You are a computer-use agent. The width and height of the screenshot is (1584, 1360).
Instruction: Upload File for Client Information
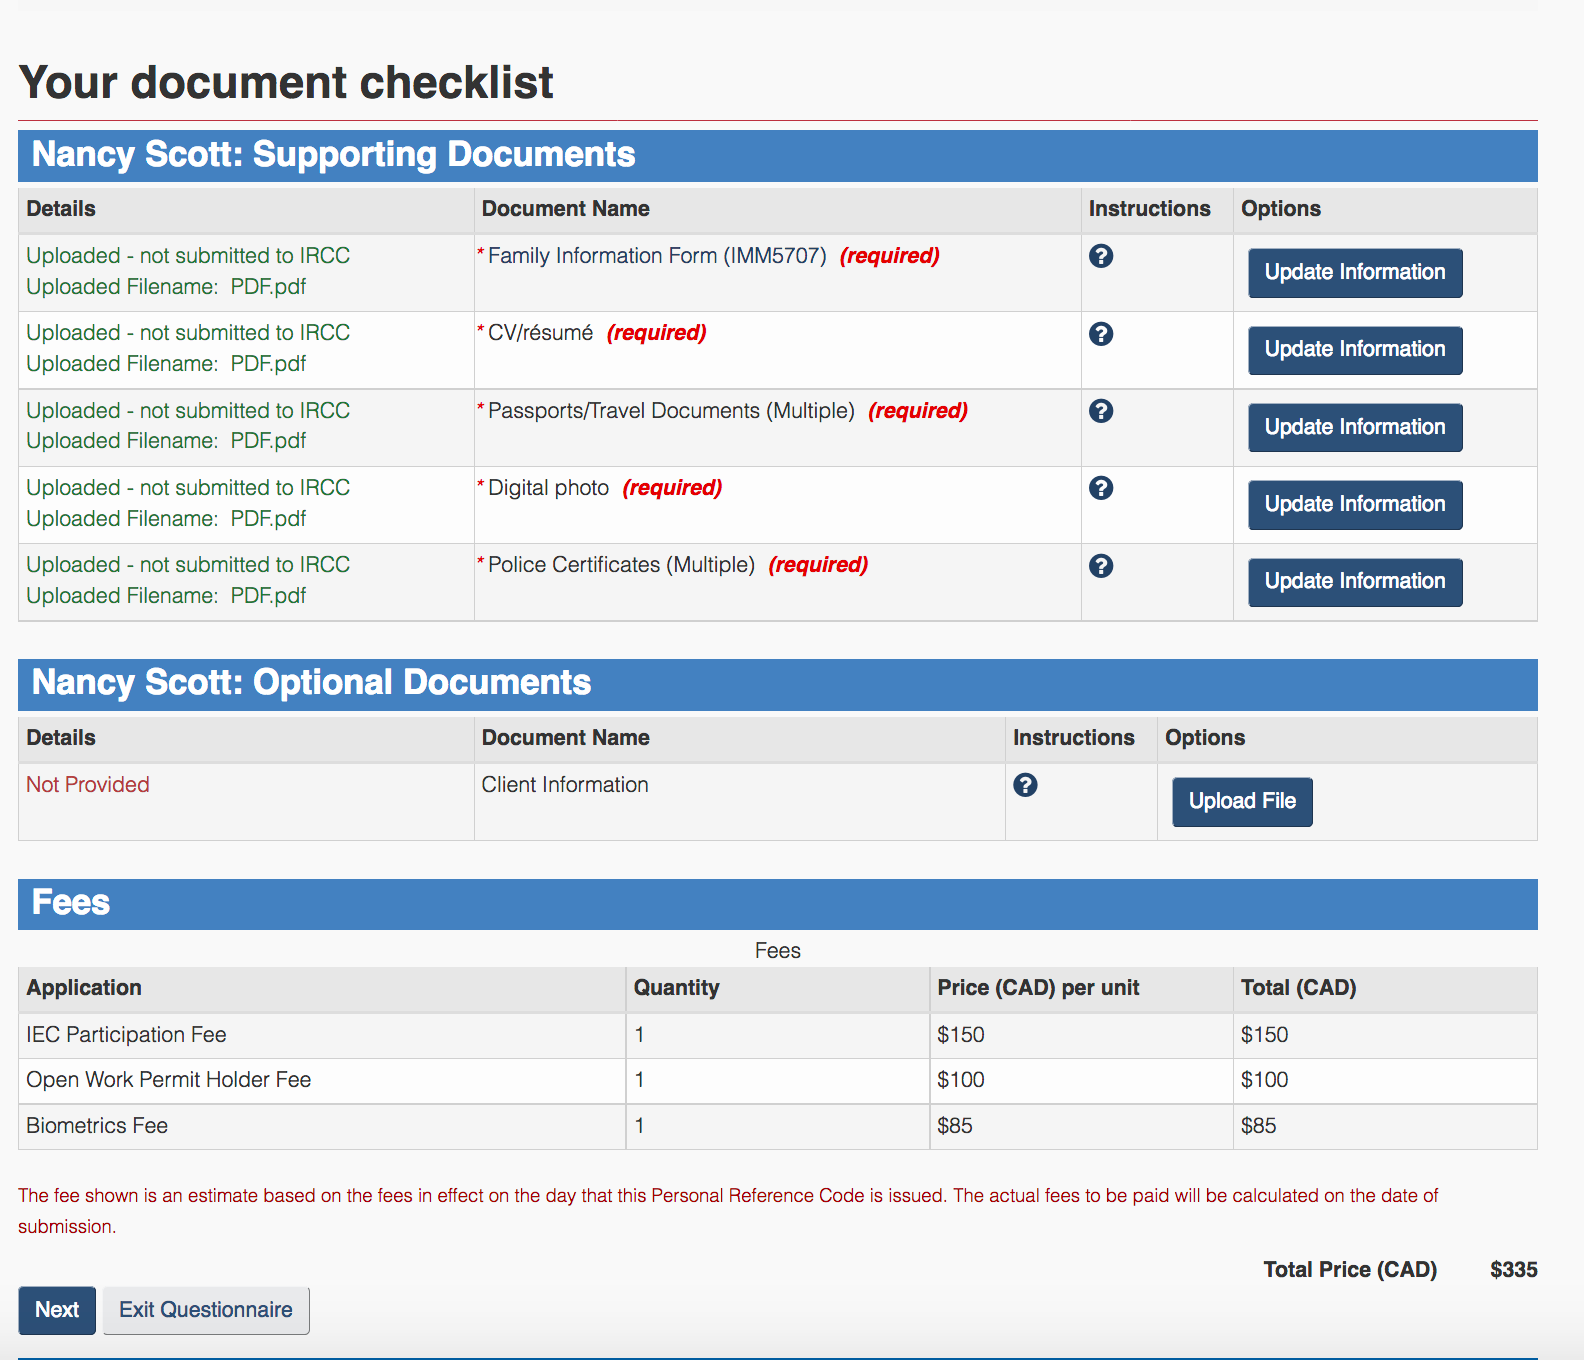[1242, 802]
